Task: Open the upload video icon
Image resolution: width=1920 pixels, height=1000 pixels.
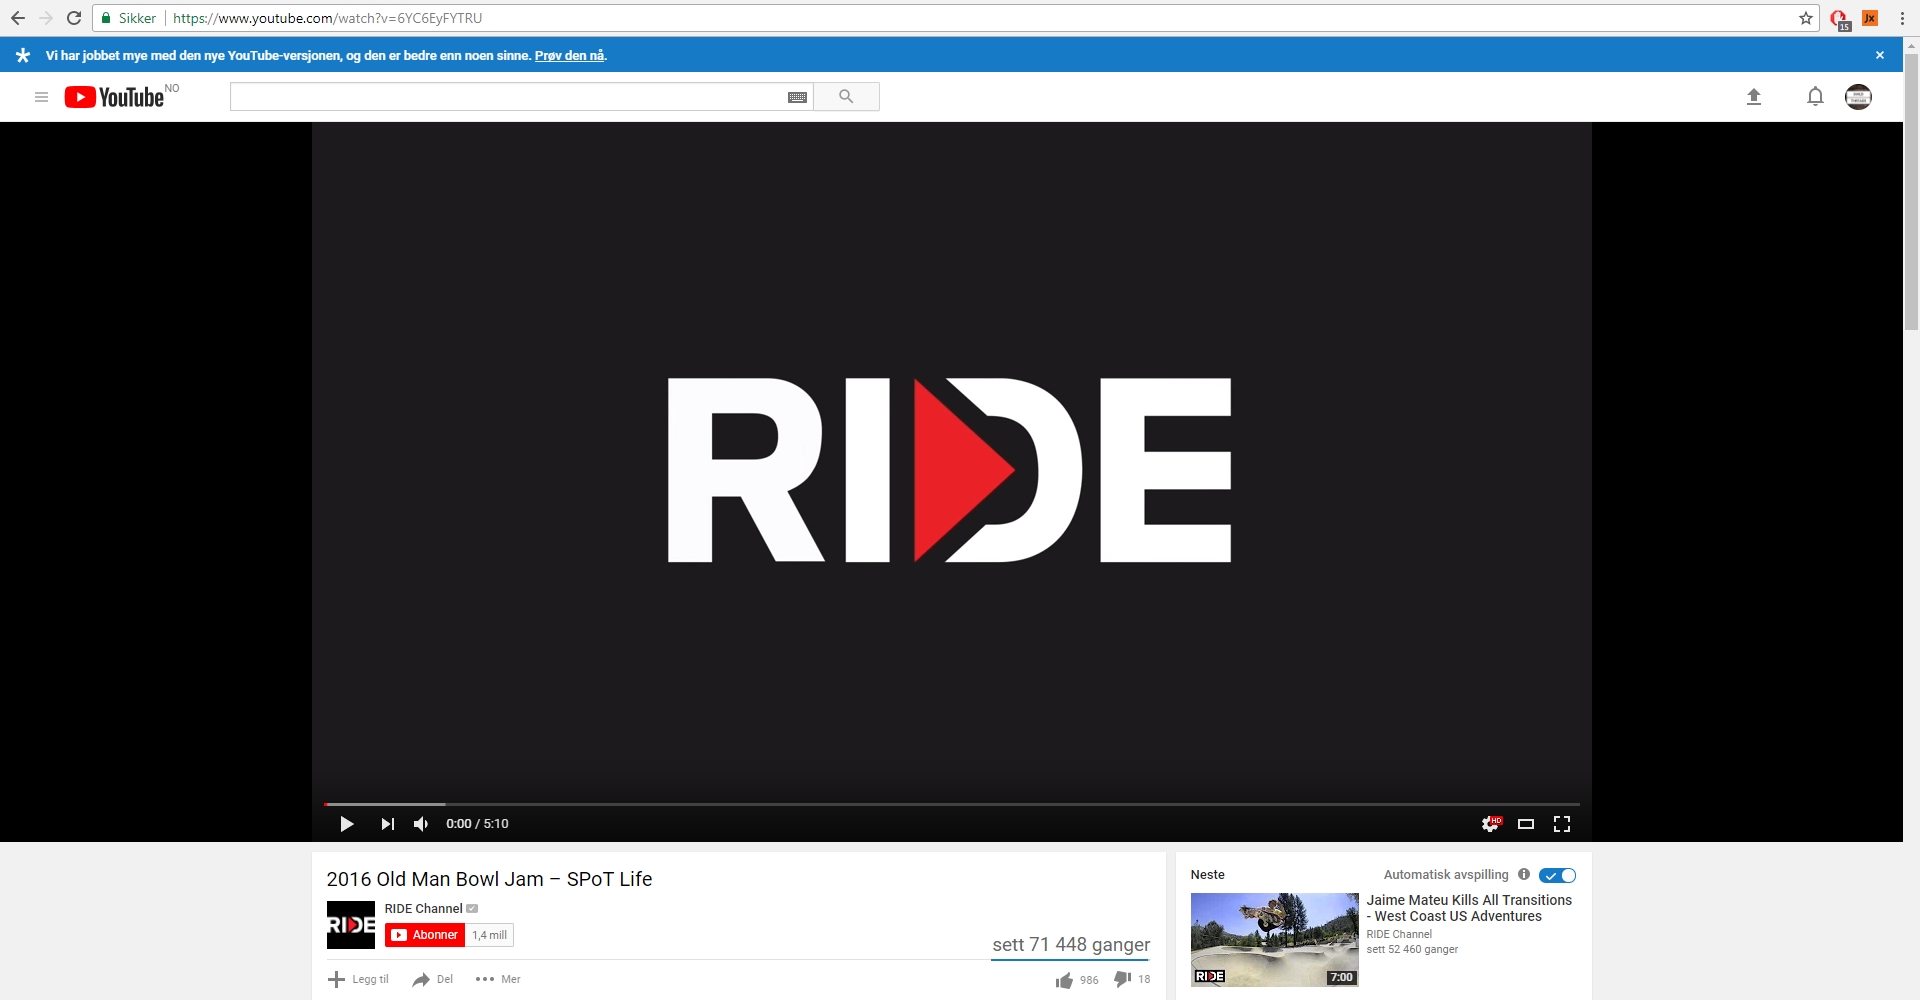Action: click(1753, 97)
